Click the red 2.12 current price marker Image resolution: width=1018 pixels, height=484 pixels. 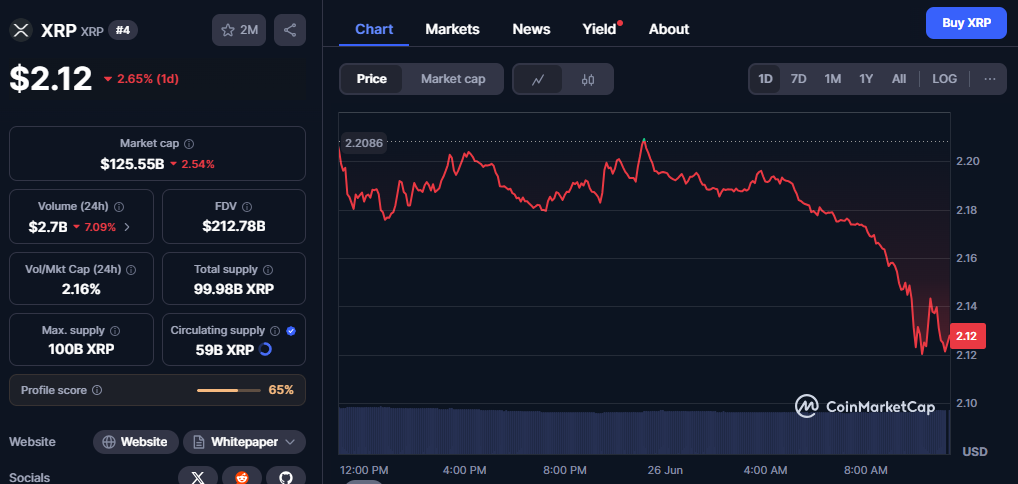[x=967, y=336]
